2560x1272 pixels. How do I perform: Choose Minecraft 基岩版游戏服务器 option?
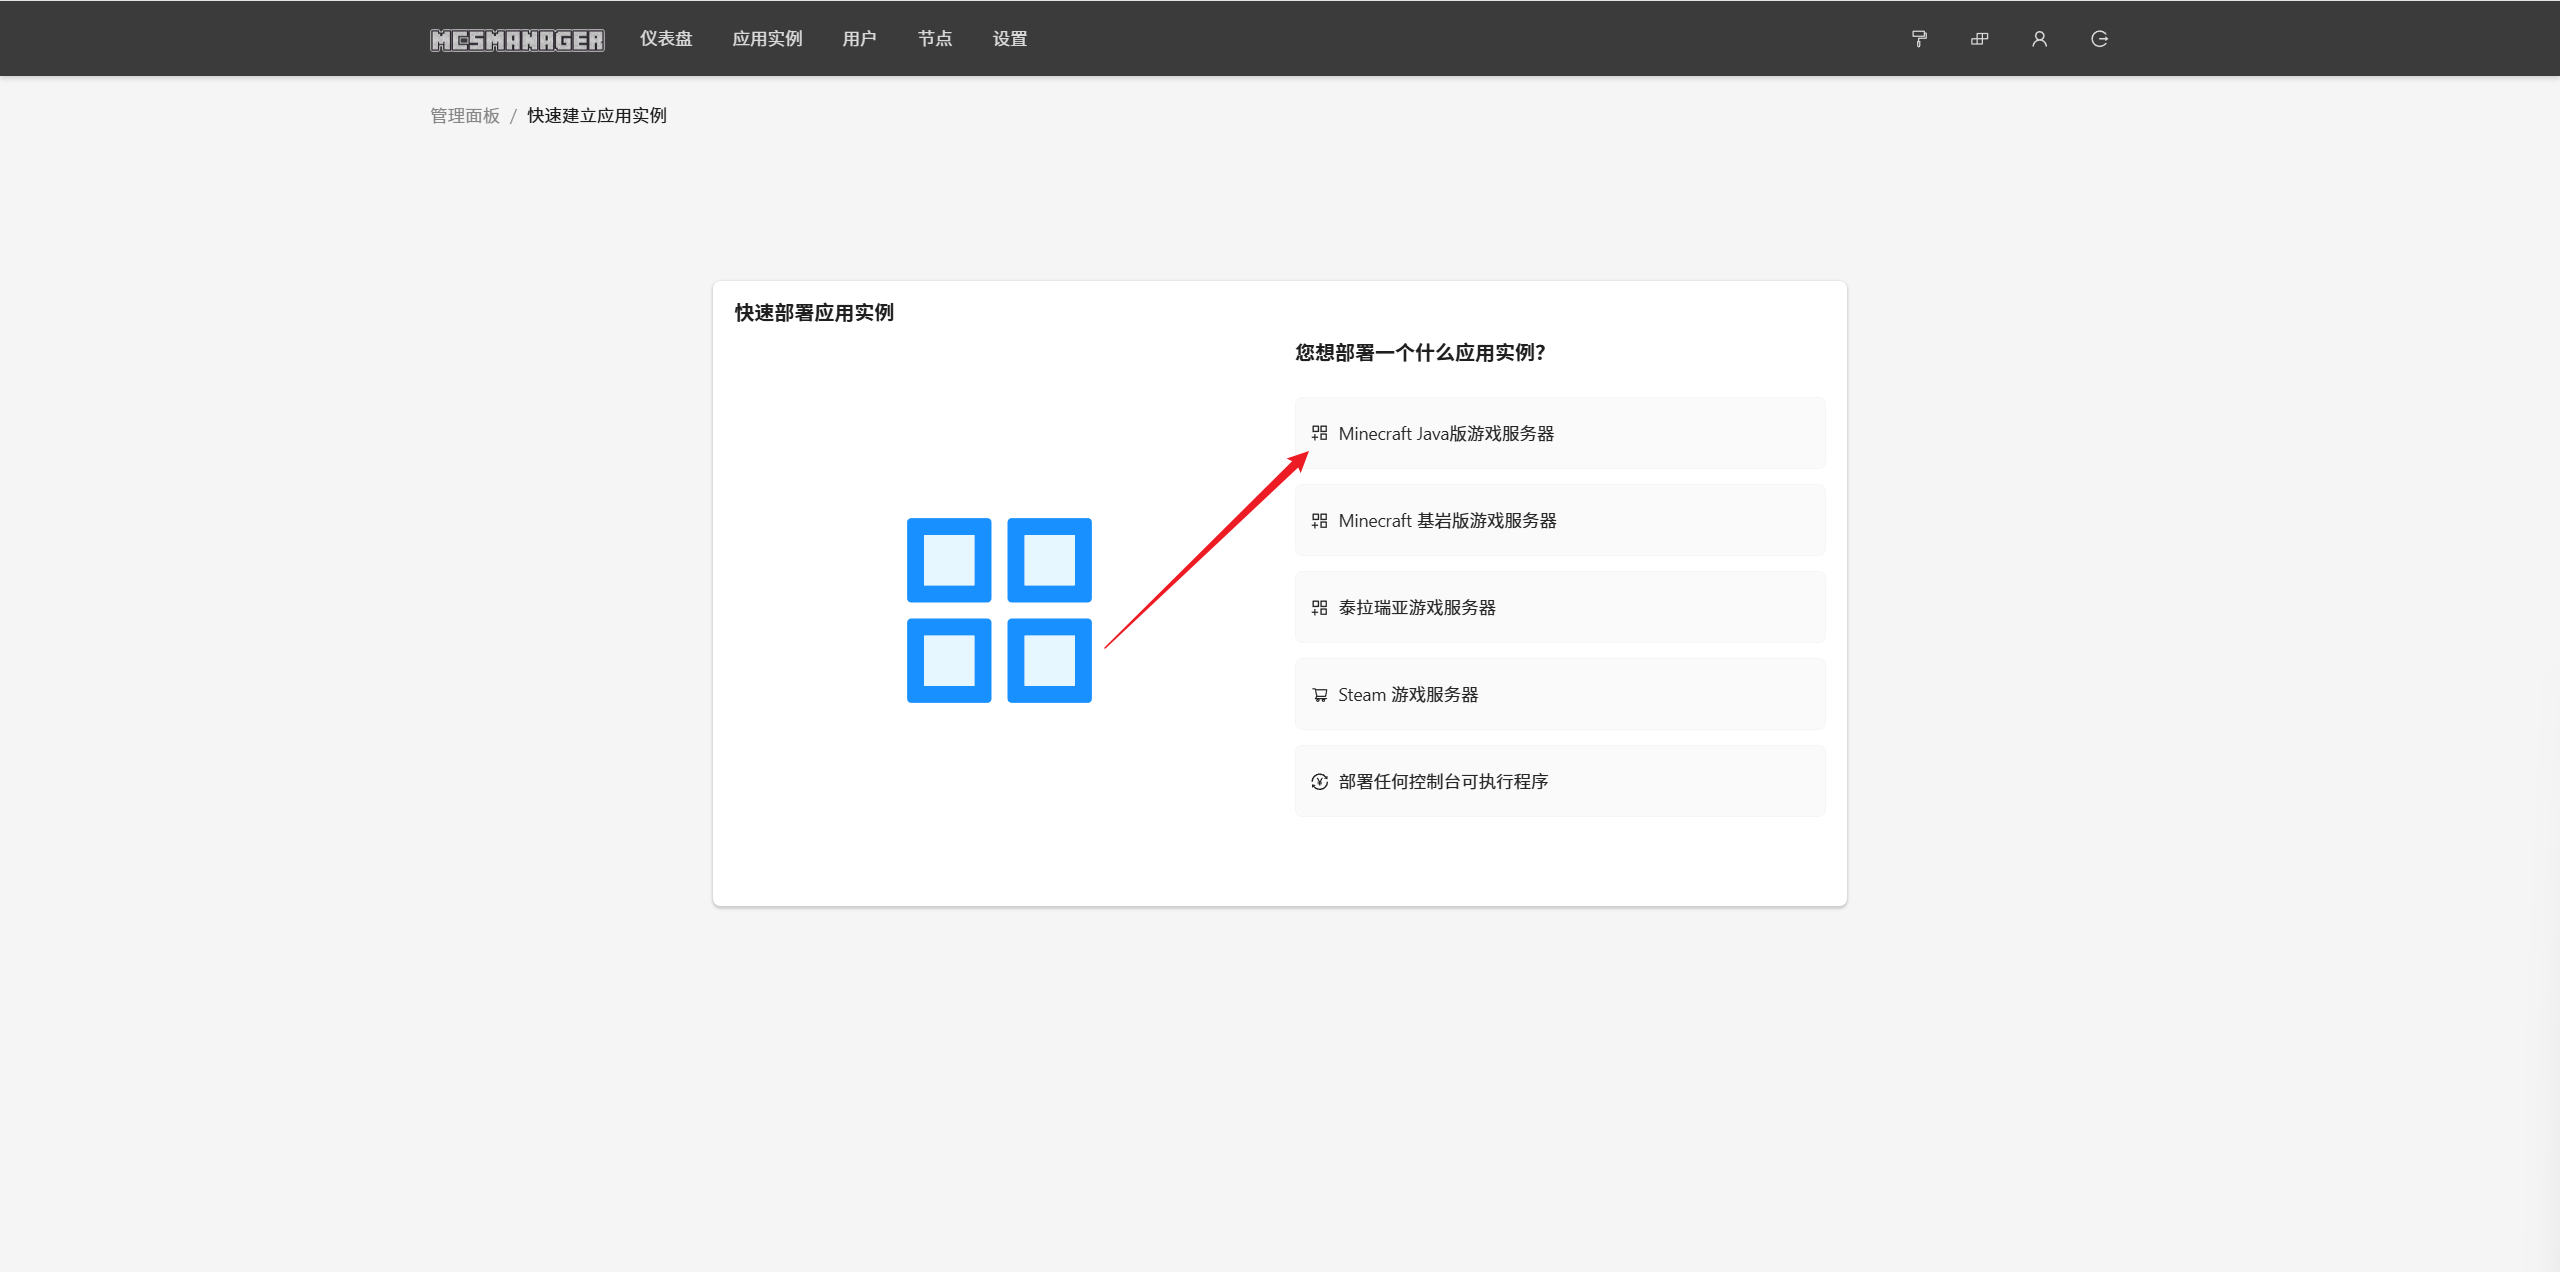[1560, 520]
